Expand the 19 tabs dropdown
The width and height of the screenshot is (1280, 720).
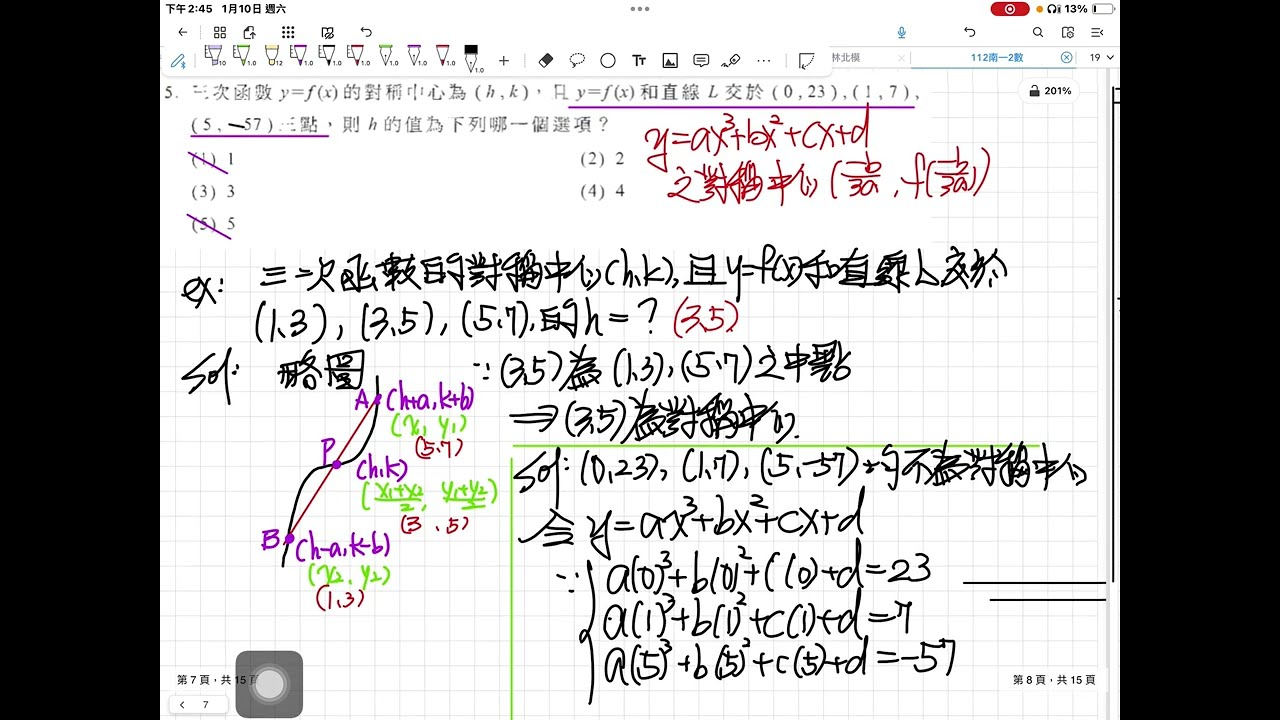point(1100,57)
